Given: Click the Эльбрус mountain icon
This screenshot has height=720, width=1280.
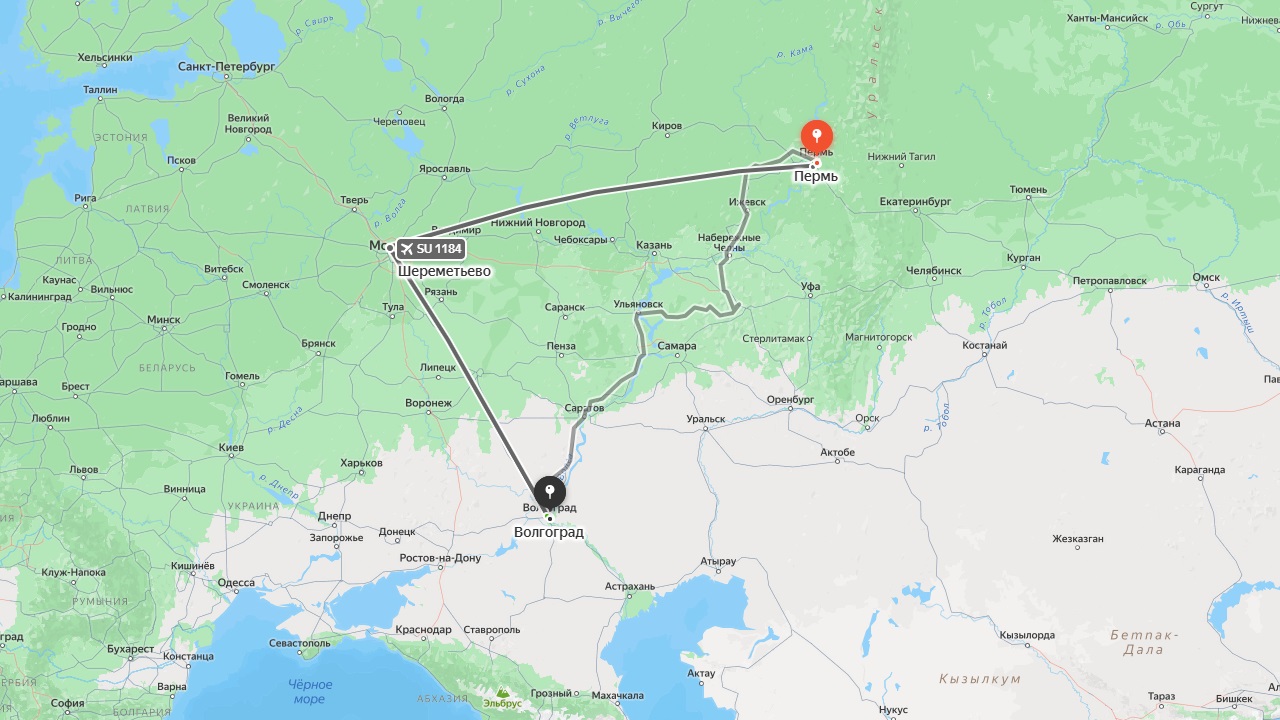Looking at the screenshot, I should [x=502, y=691].
